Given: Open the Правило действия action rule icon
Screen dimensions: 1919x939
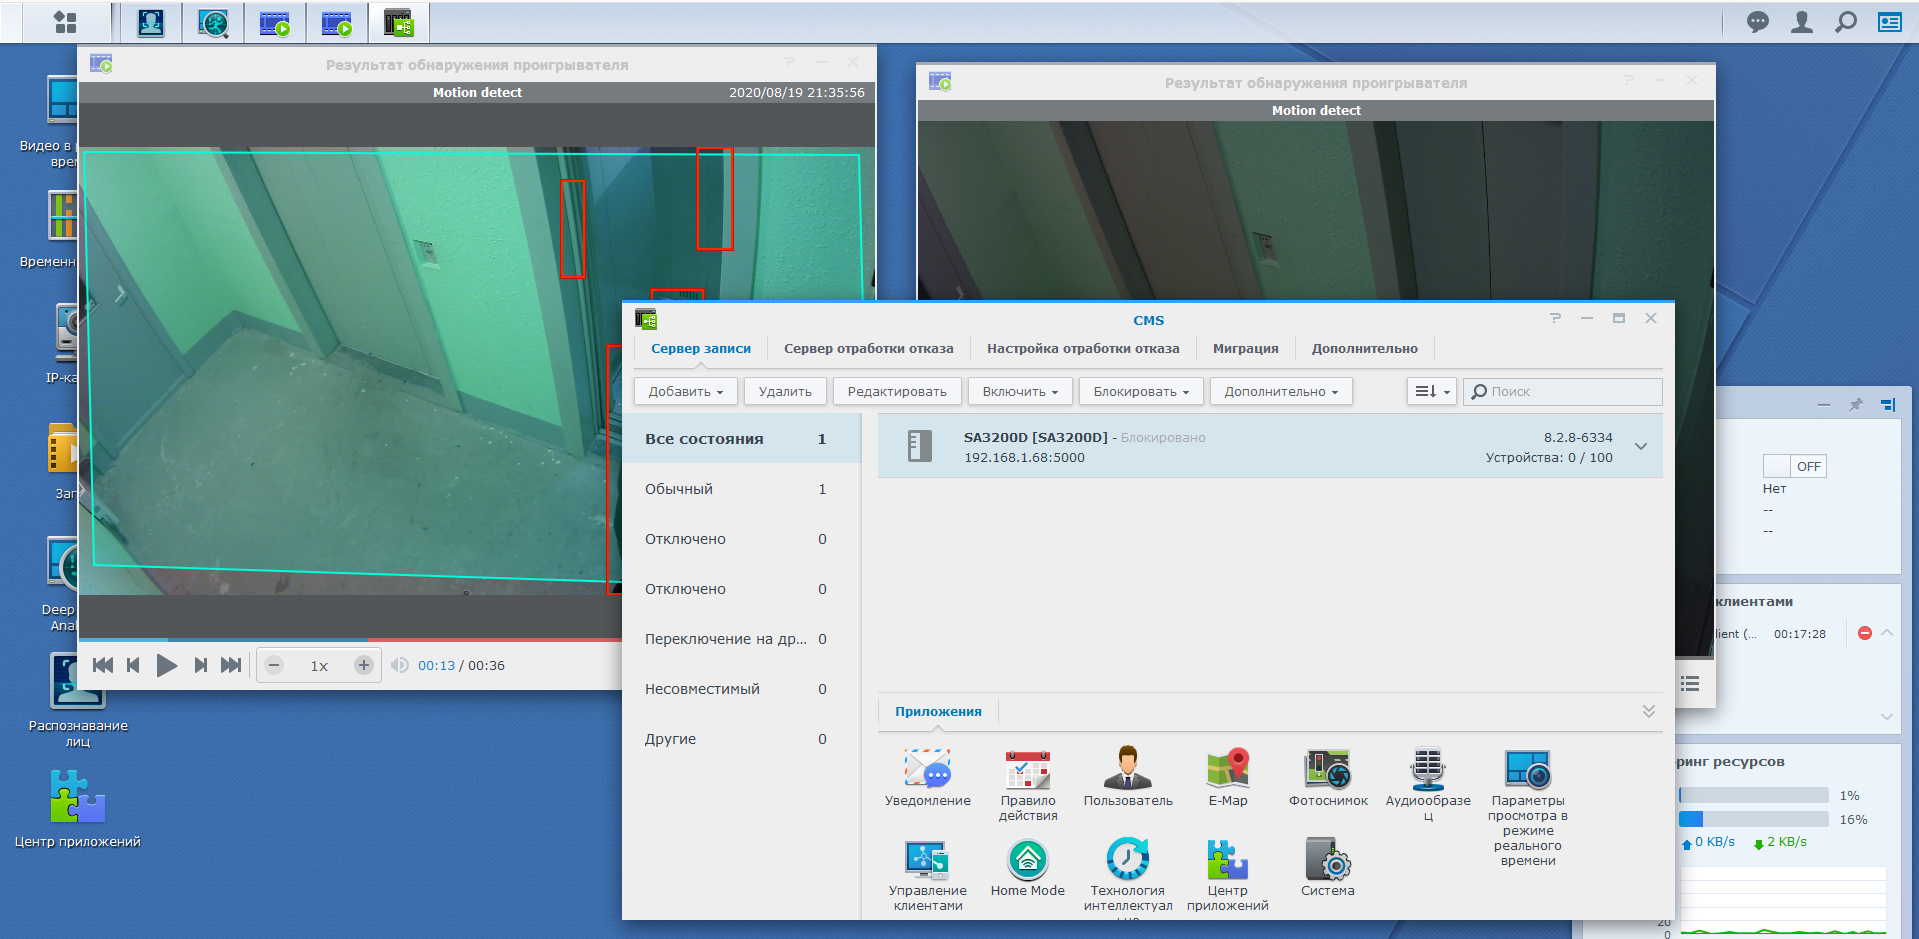Looking at the screenshot, I should 1027,771.
